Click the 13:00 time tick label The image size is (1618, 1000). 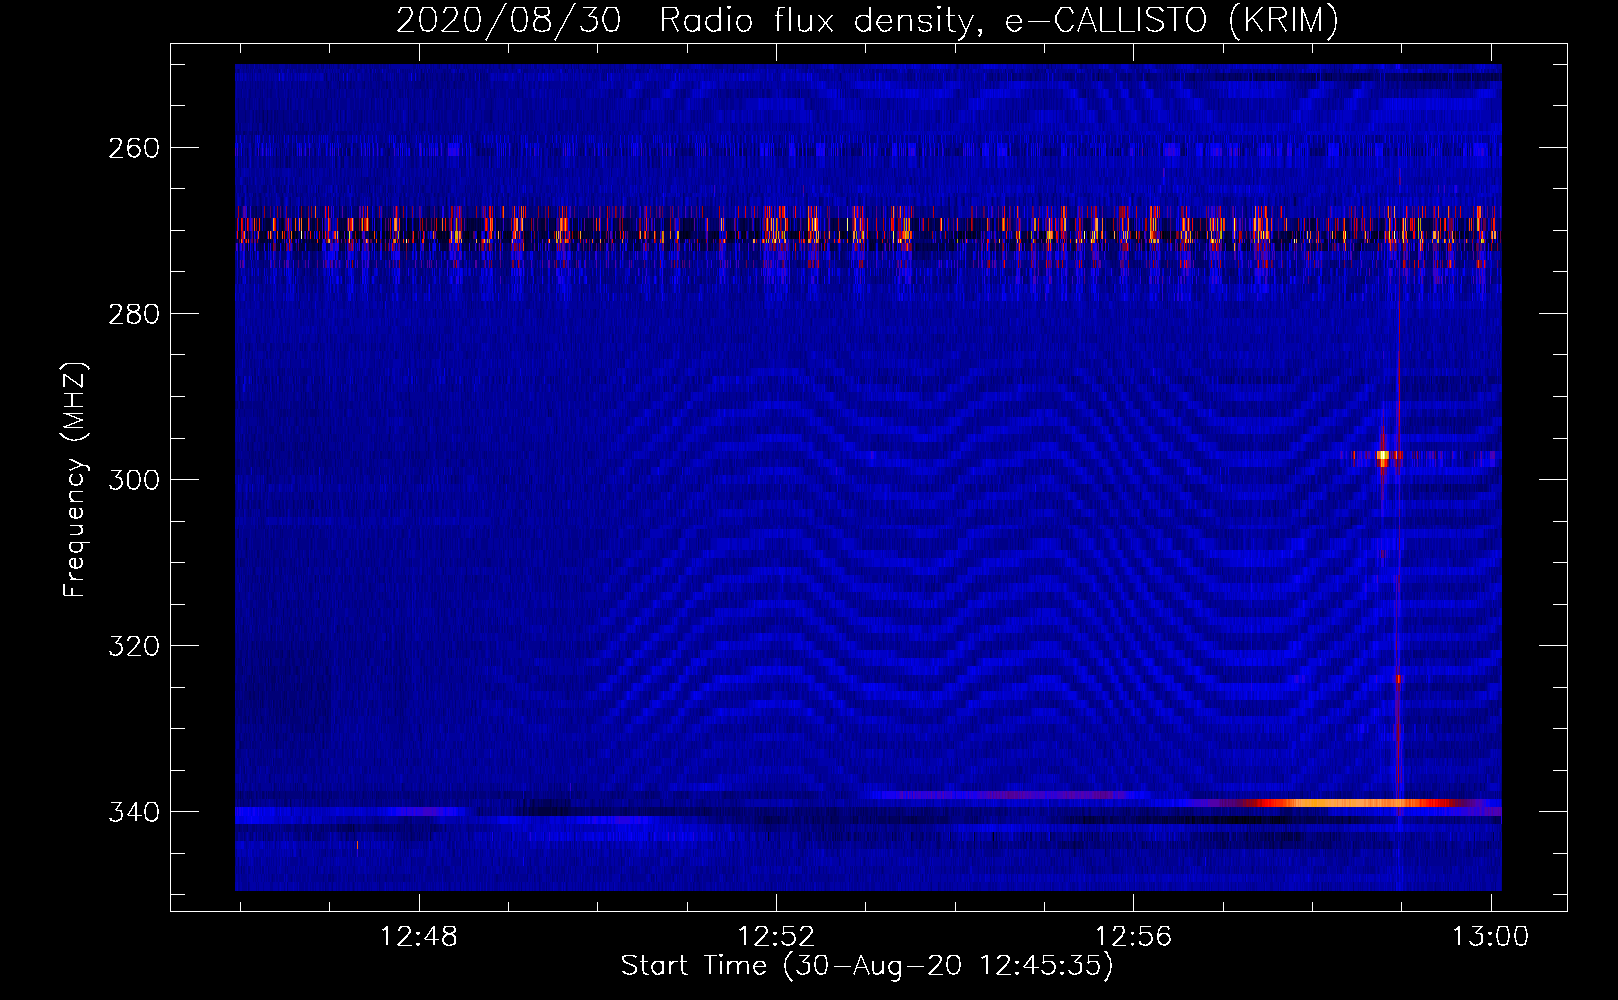tap(1491, 937)
